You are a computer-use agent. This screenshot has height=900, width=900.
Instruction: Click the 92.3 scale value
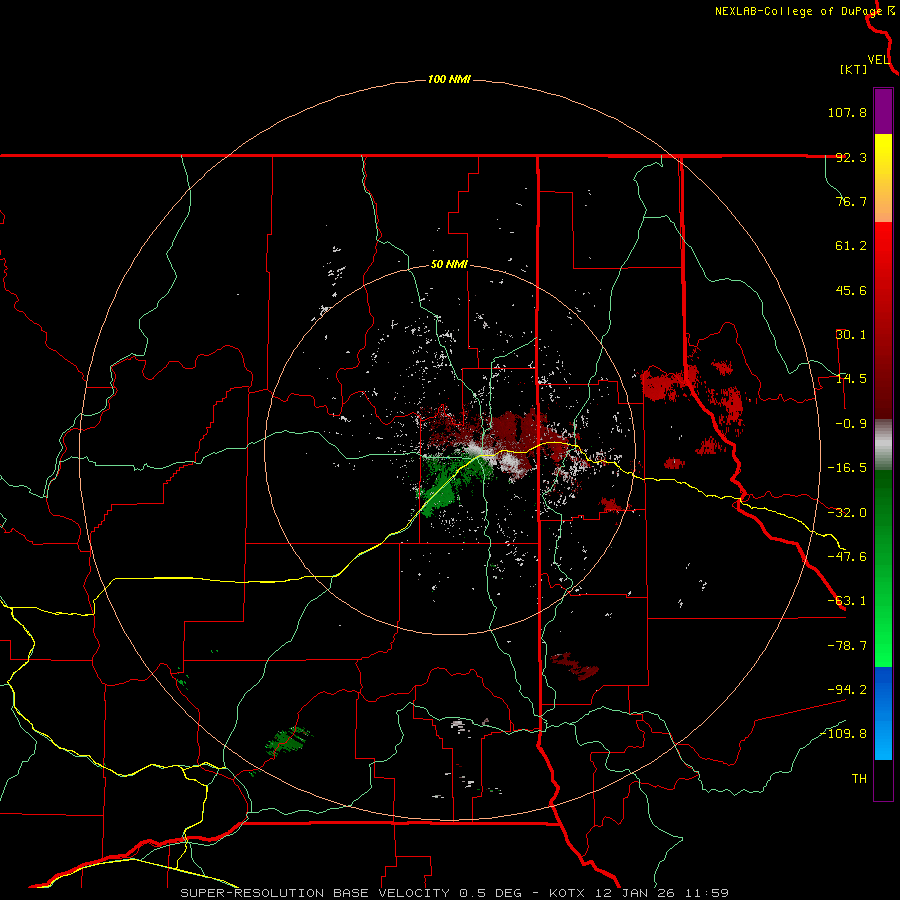[851, 157]
